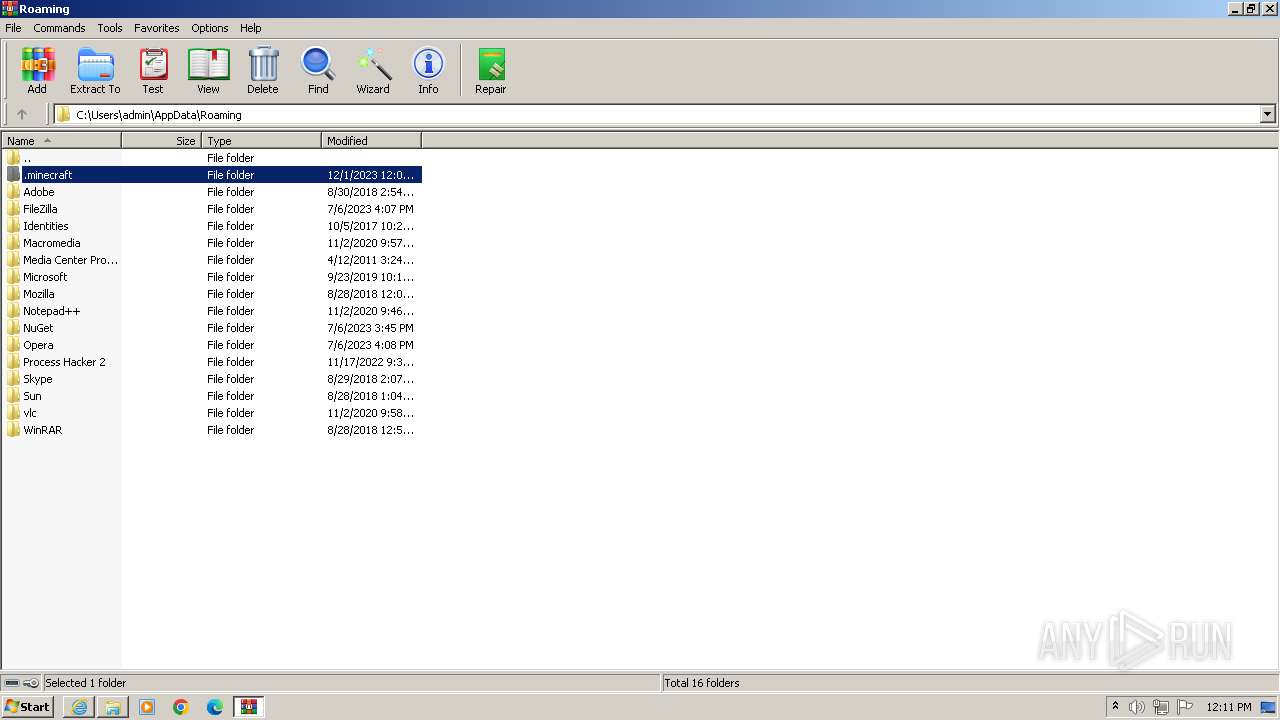Click the Skype folder icon
Image resolution: width=1280 pixels, height=720 pixels.
[x=13, y=379]
